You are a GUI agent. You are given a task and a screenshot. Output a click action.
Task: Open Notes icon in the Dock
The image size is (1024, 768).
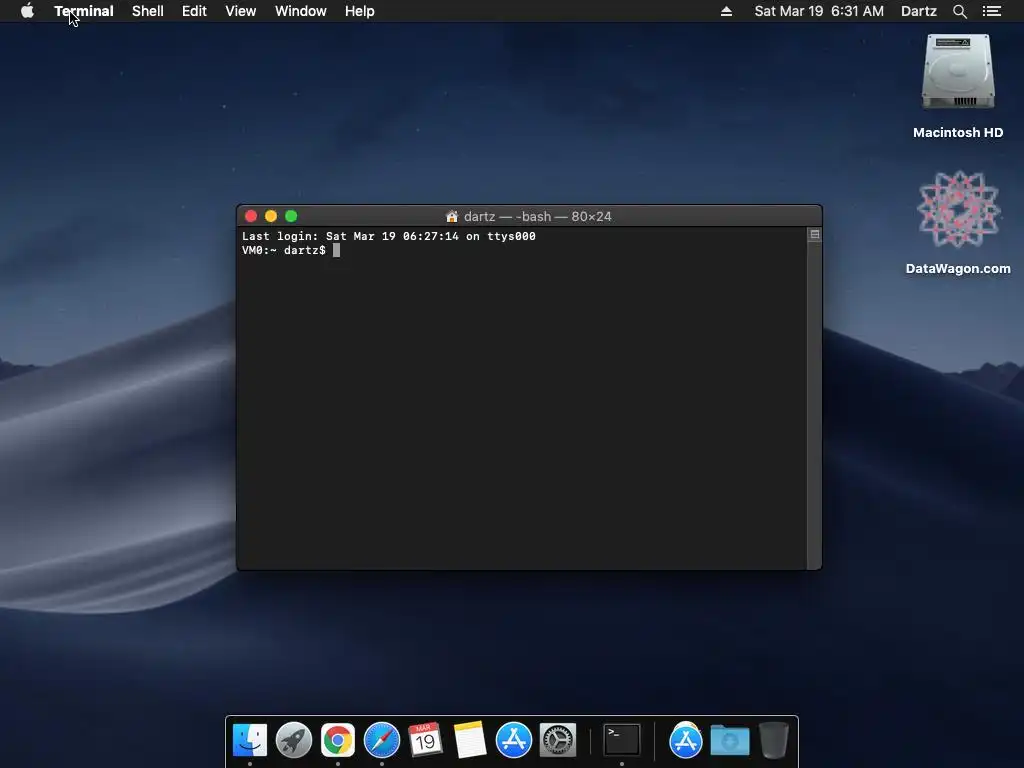coord(470,741)
